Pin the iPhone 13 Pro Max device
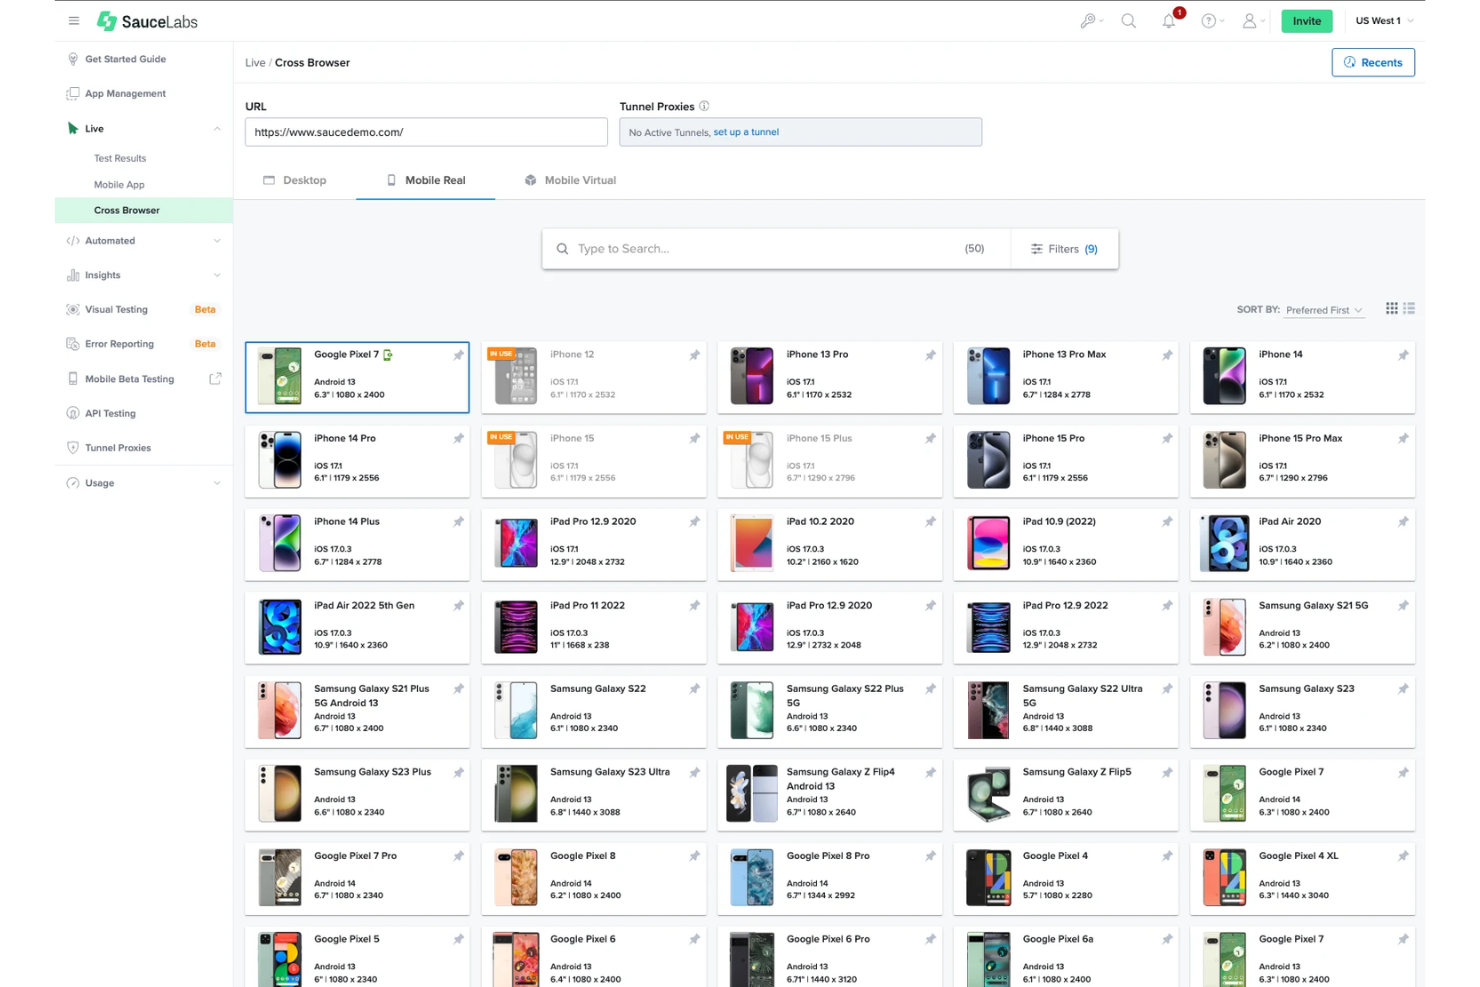This screenshot has width=1480, height=987. click(1167, 355)
